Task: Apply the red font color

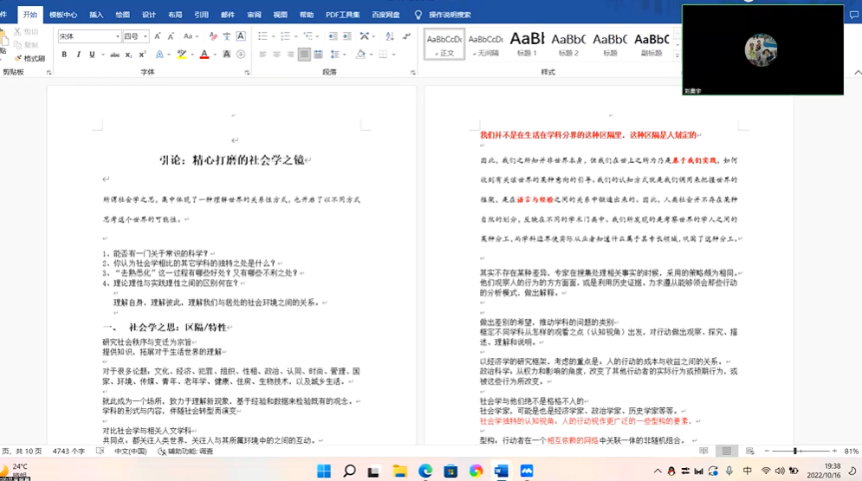Action: point(205,54)
